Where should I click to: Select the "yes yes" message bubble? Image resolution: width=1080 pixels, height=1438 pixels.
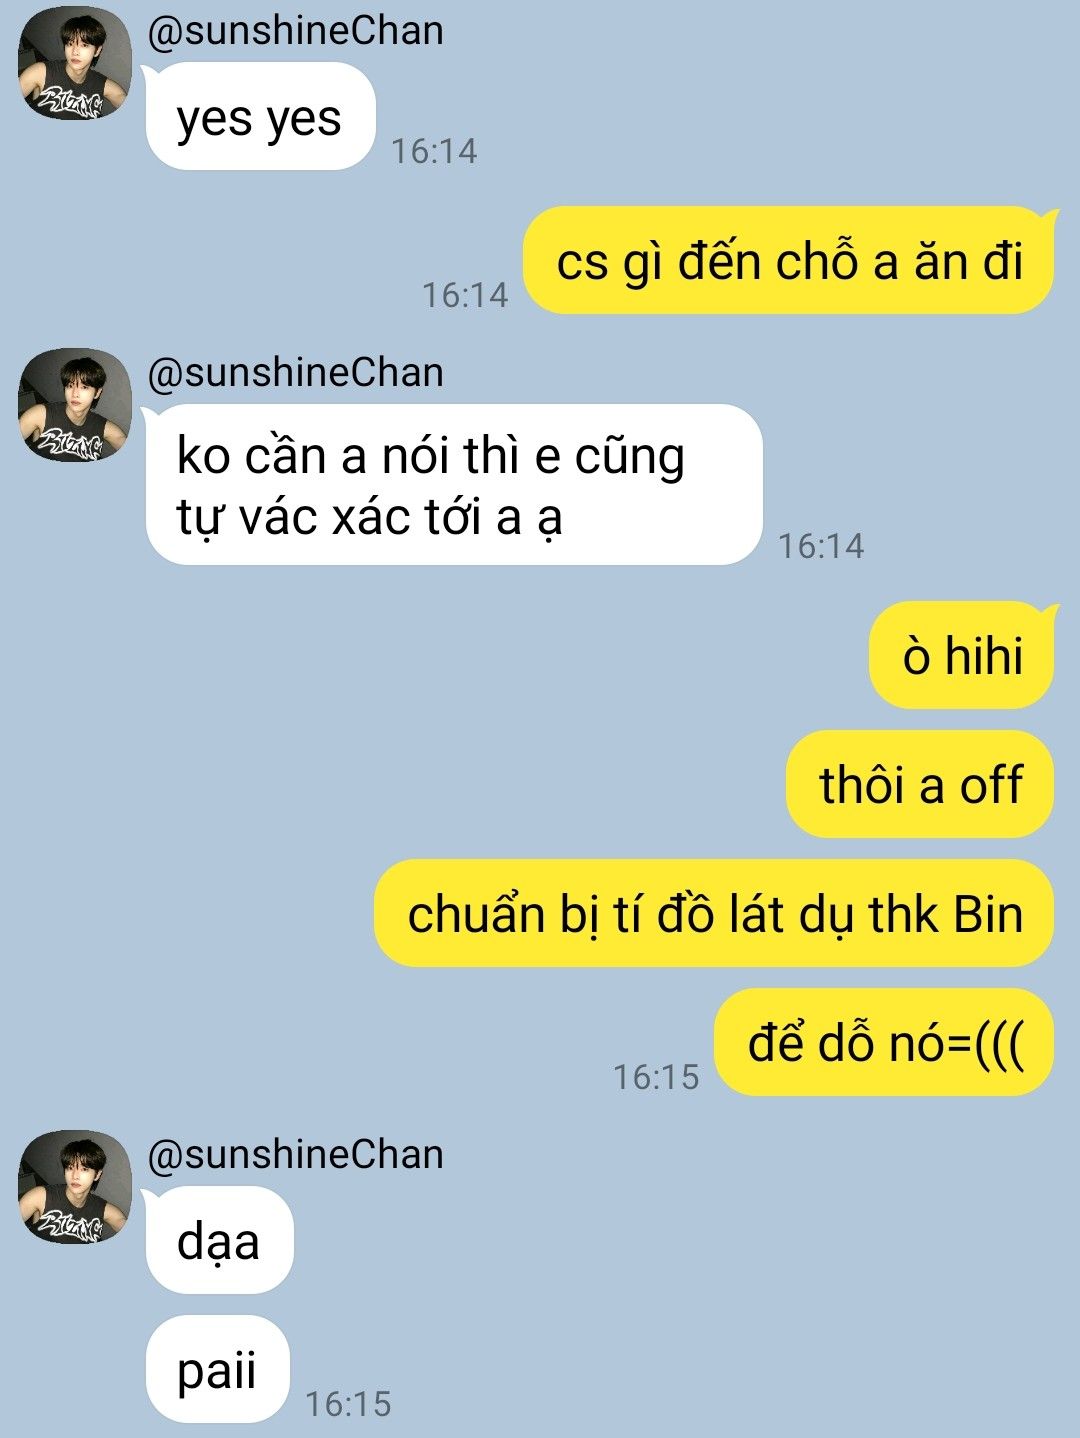[x=259, y=117]
